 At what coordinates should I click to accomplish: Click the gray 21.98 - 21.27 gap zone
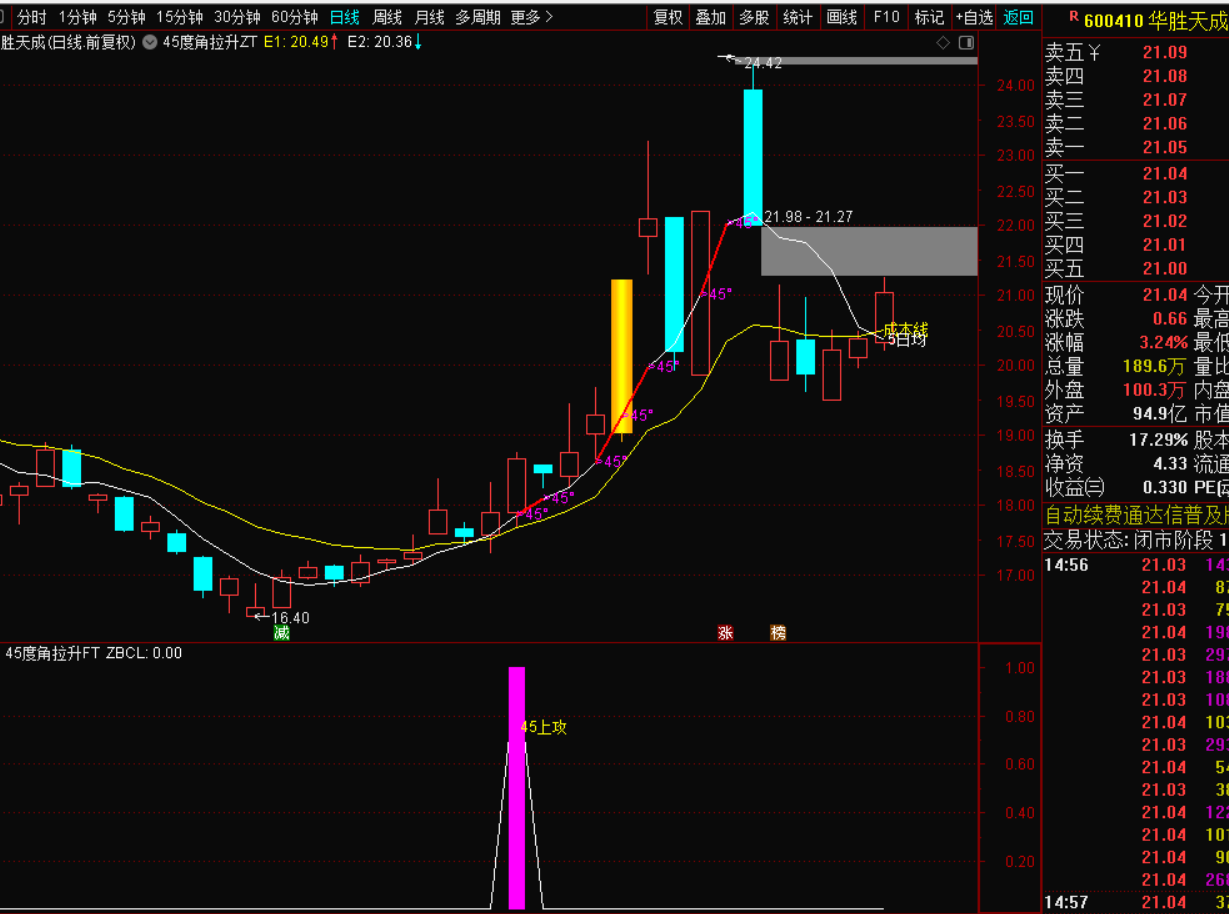tap(868, 251)
